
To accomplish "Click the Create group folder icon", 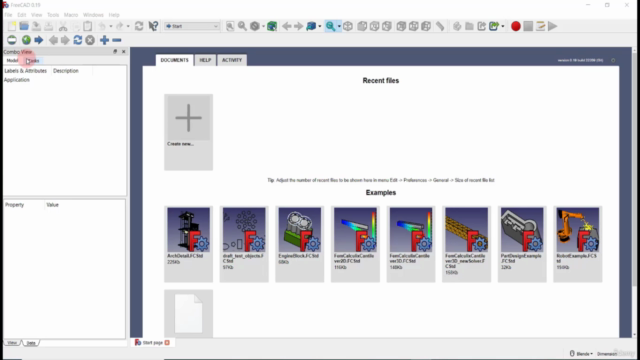I will 469,26.
